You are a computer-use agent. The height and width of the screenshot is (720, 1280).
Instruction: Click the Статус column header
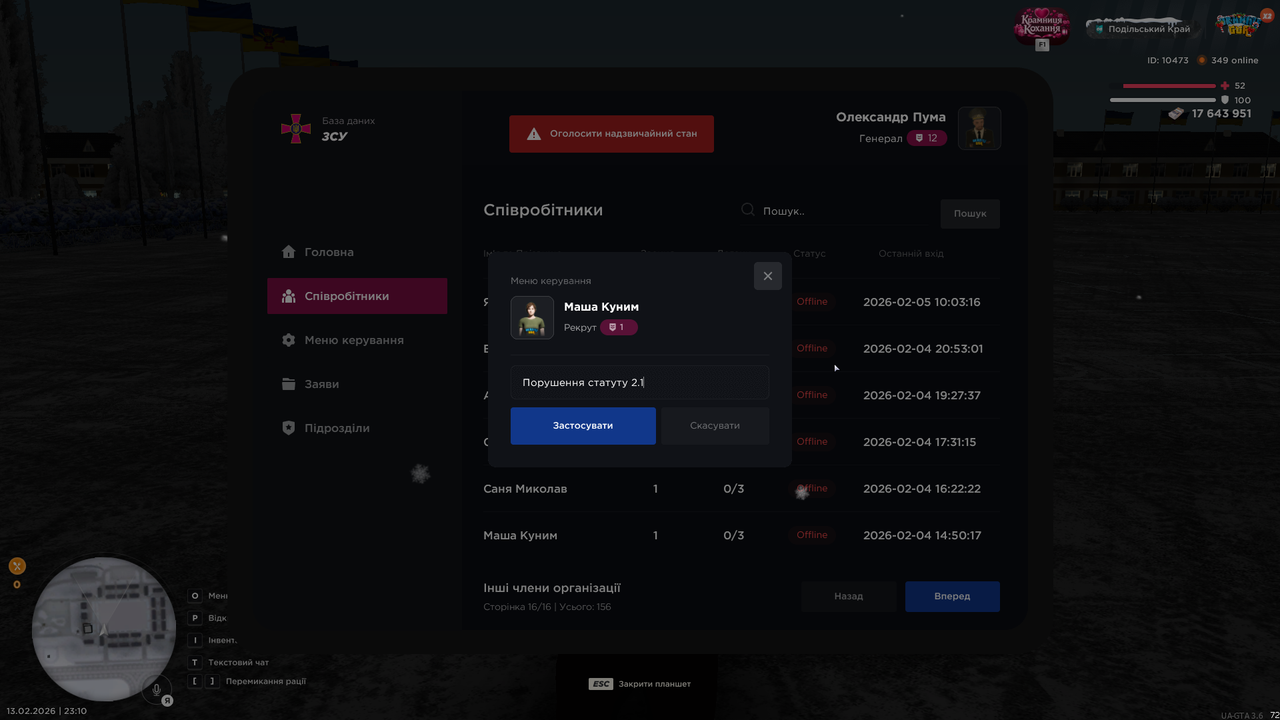click(x=810, y=254)
